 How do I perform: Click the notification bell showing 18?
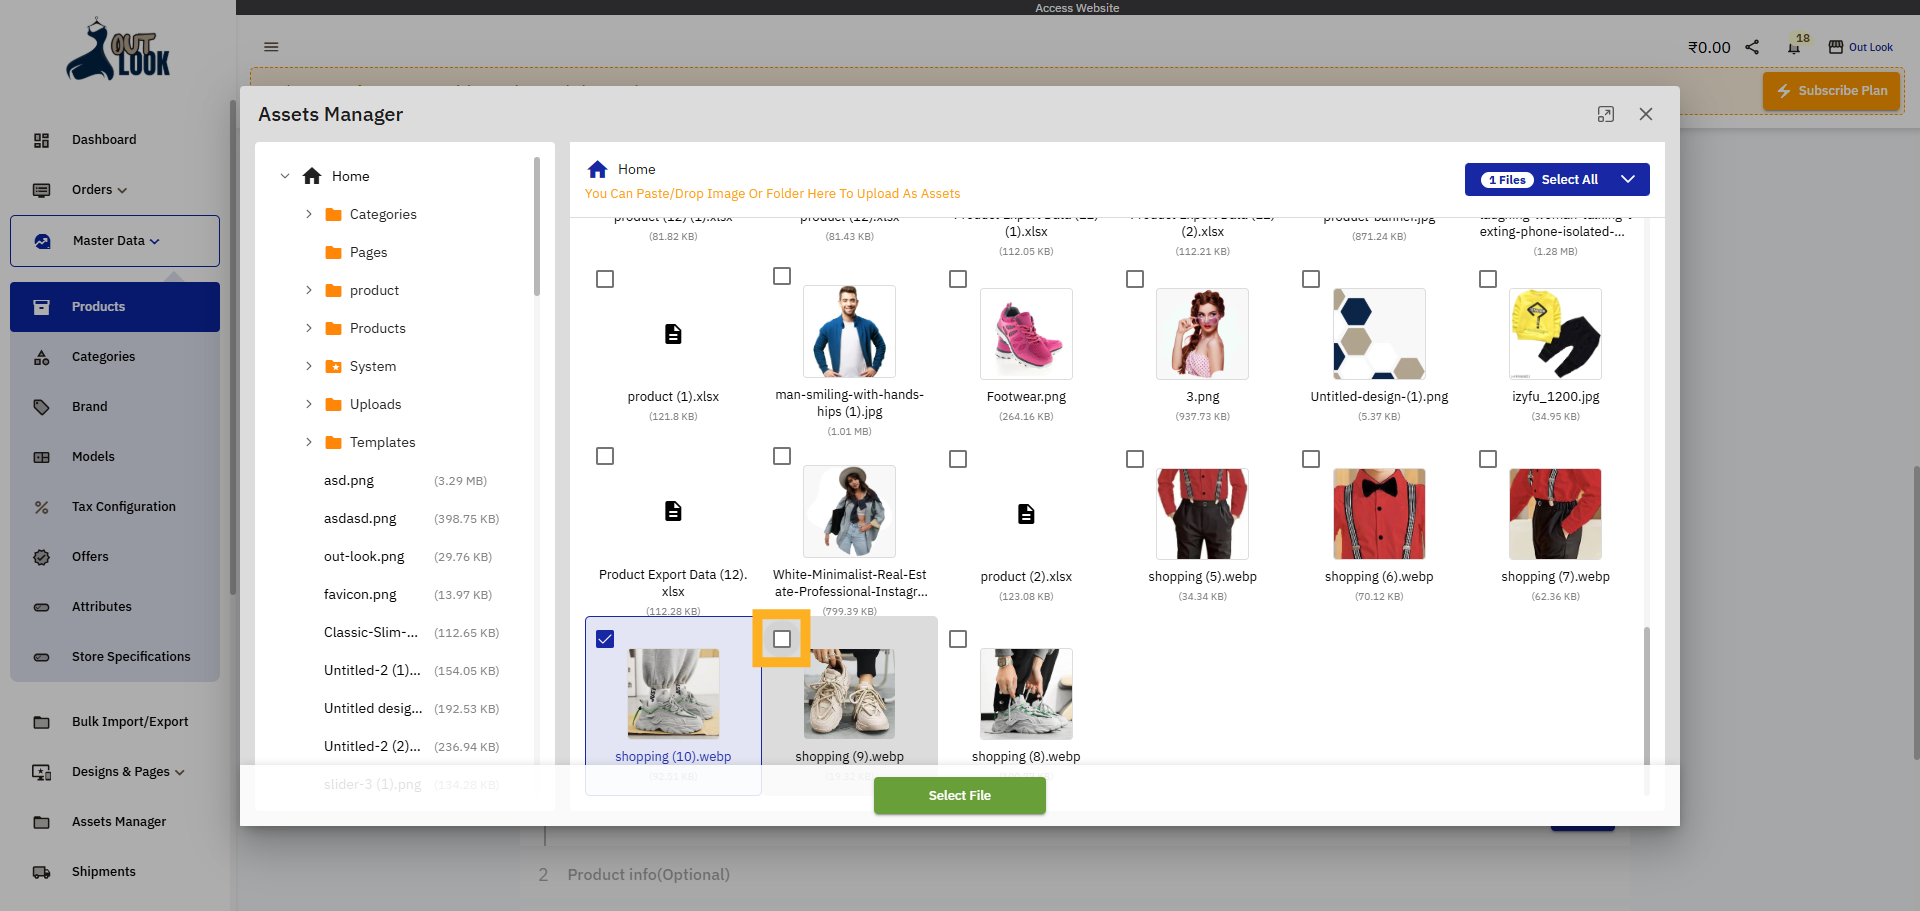pyautogui.click(x=1792, y=46)
